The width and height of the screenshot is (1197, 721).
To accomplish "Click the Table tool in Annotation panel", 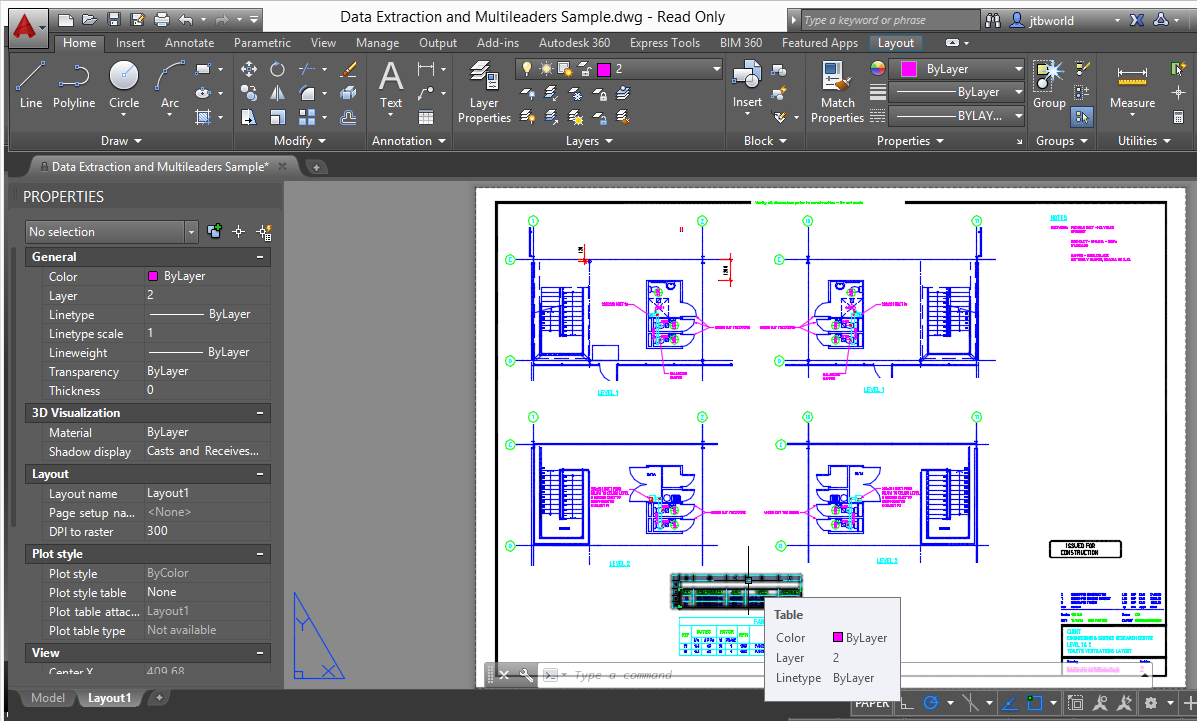I will (426, 117).
